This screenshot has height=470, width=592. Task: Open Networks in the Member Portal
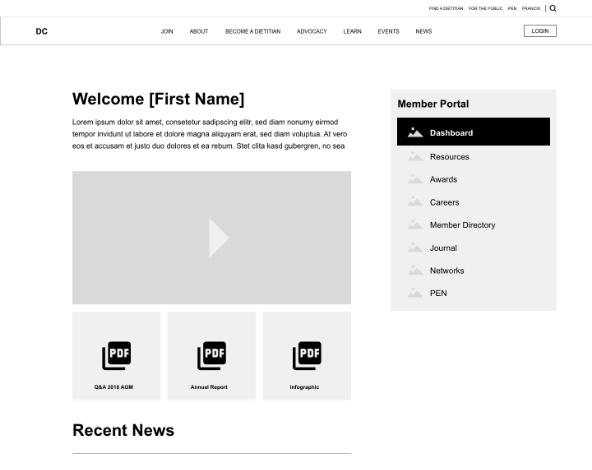(447, 271)
